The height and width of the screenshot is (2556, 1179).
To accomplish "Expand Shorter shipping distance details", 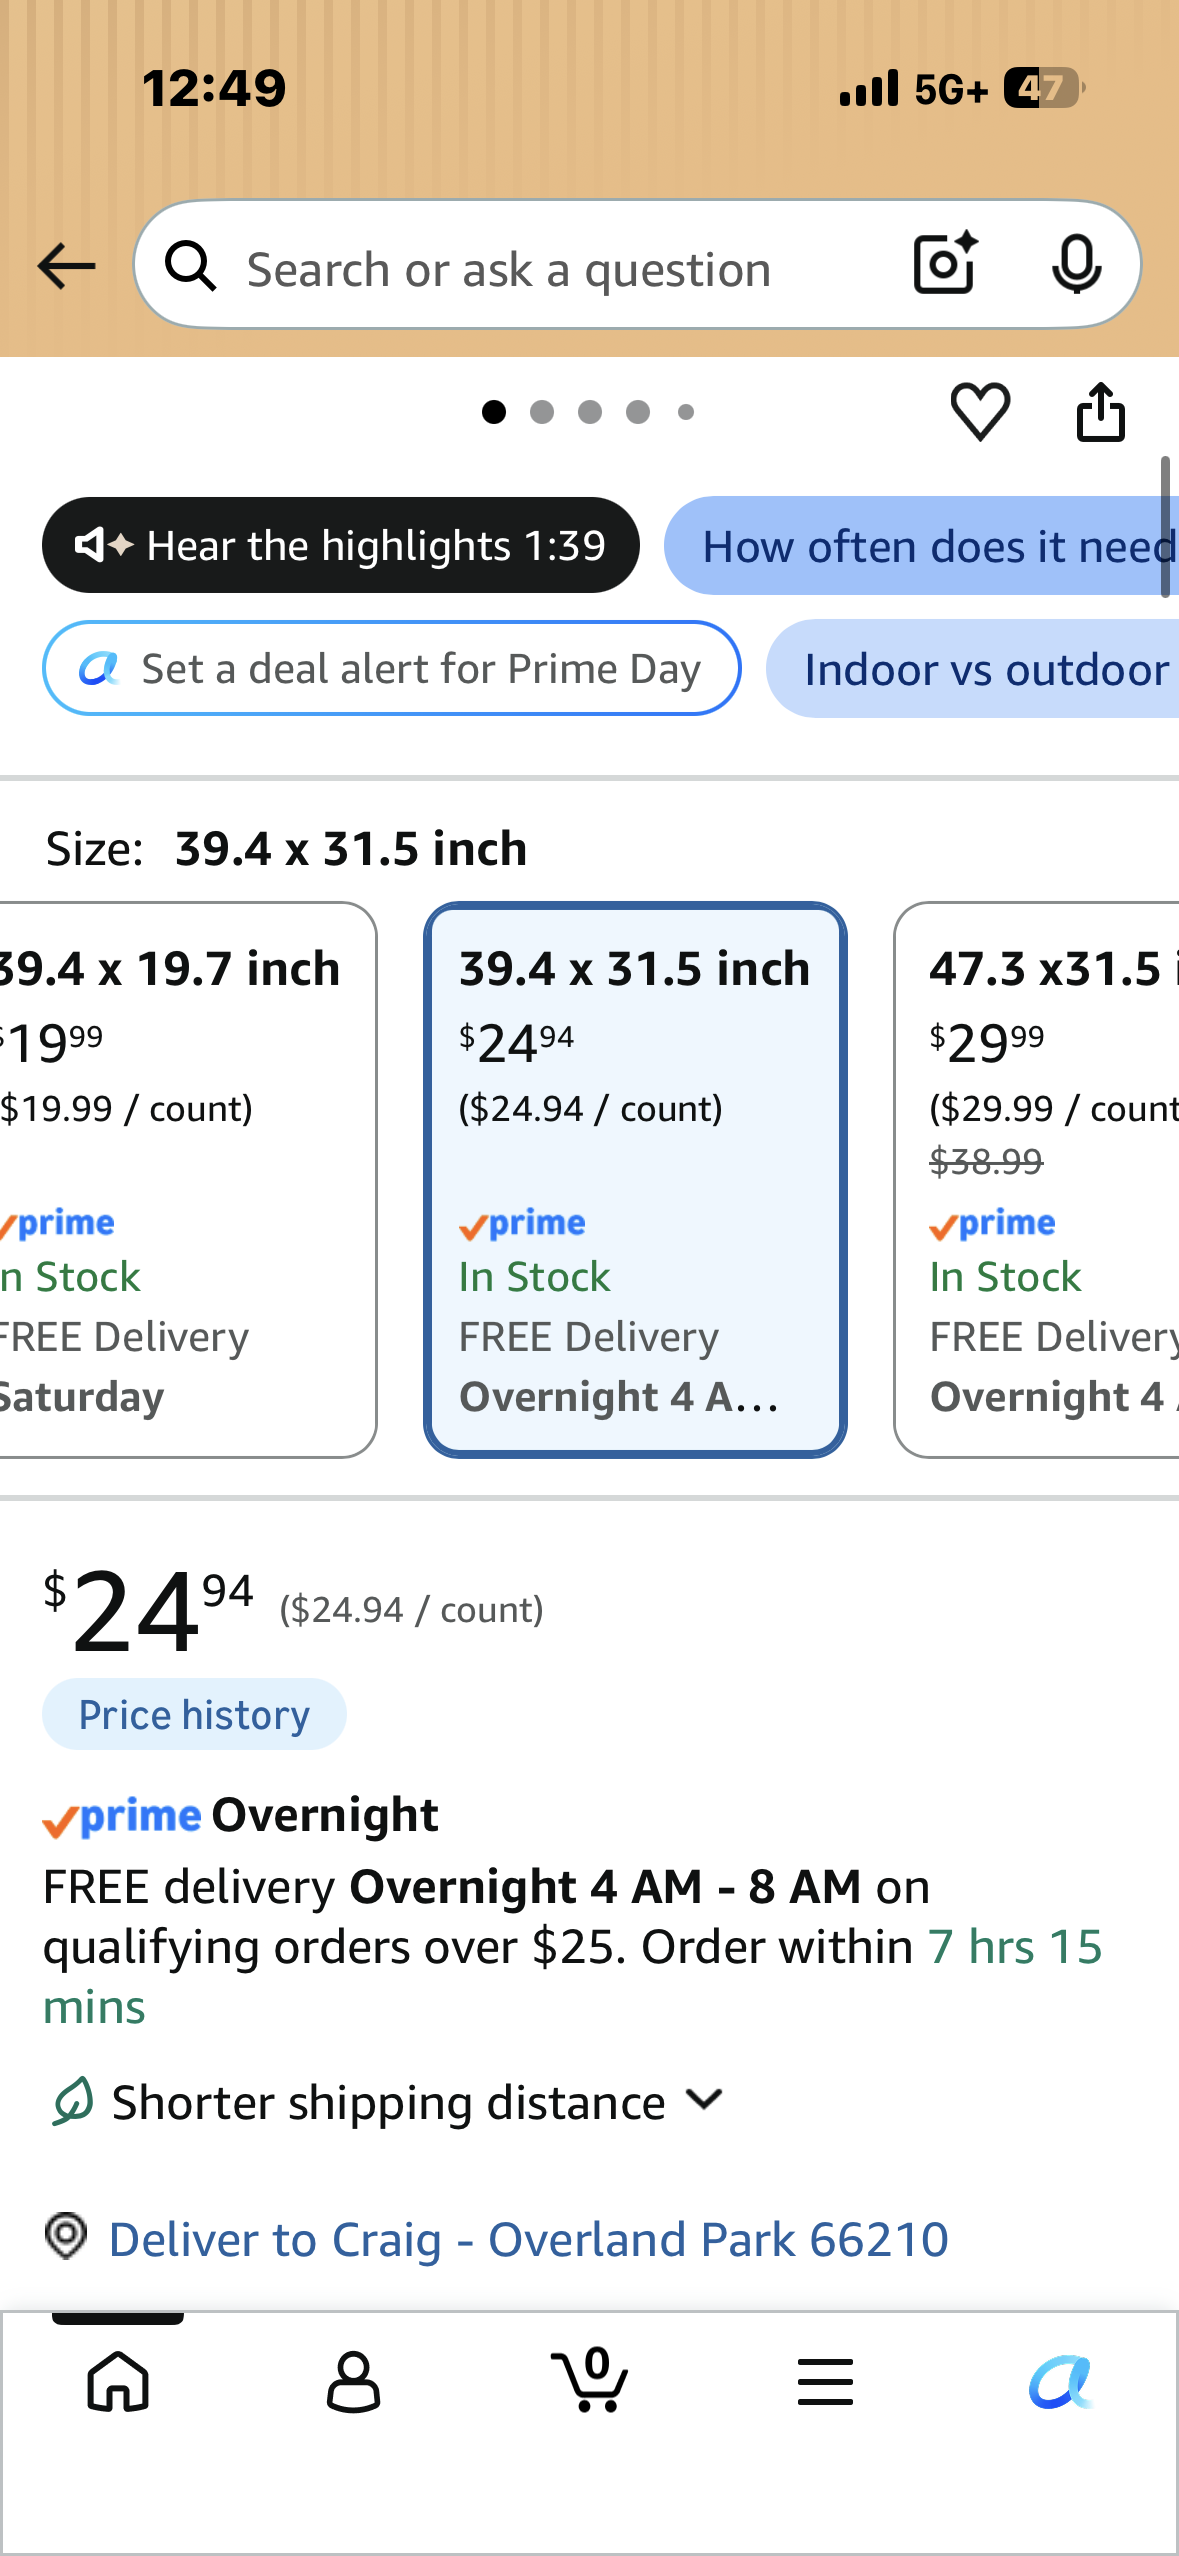I will (386, 2102).
